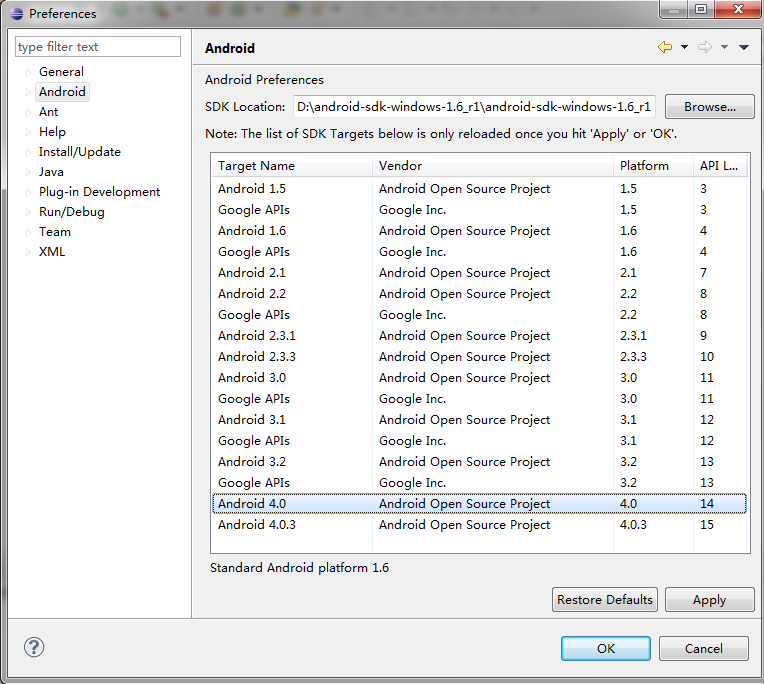Open the back history dropdown arrow

click(x=685, y=47)
